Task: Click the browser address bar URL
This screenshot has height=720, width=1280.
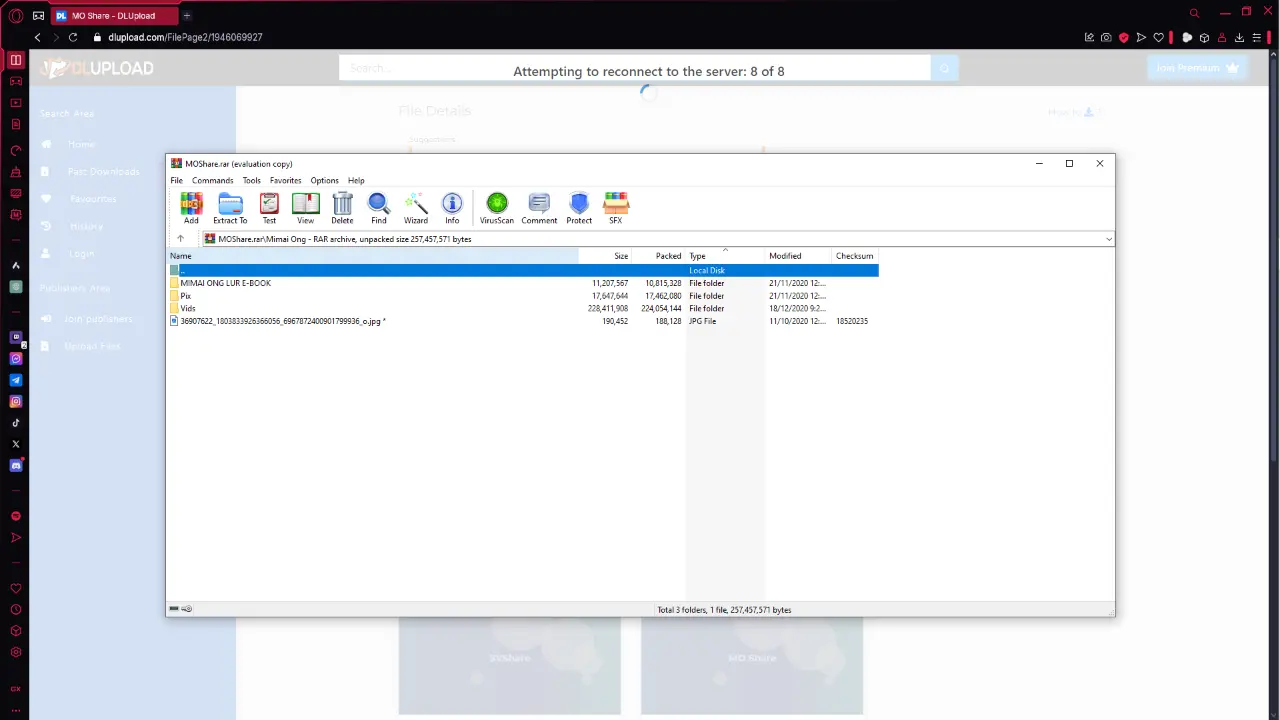Action: (x=185, y=37)
